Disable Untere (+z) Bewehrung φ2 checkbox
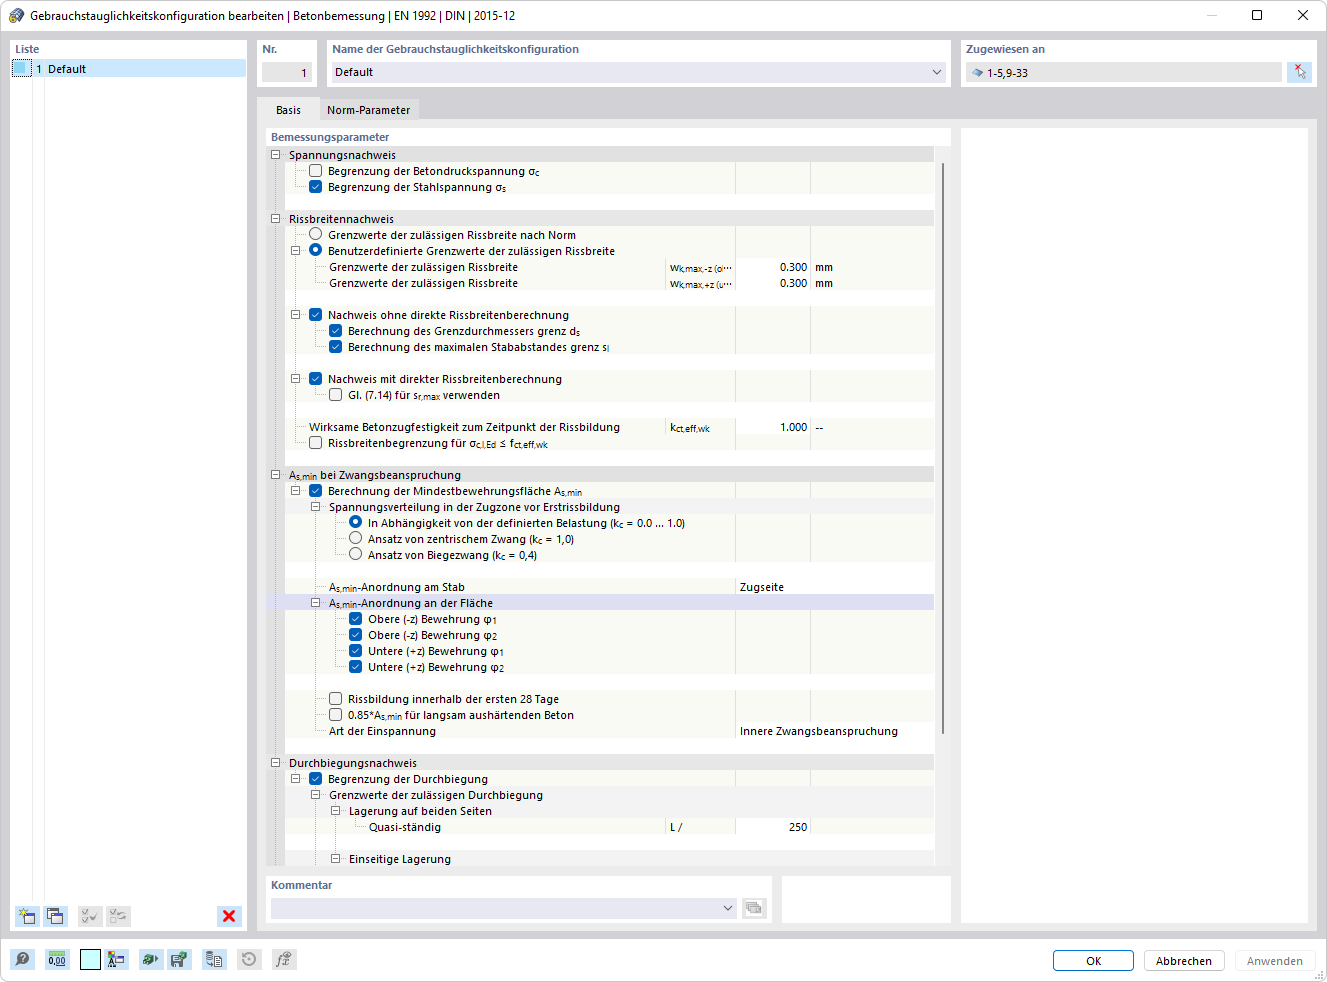 point(355,666)
